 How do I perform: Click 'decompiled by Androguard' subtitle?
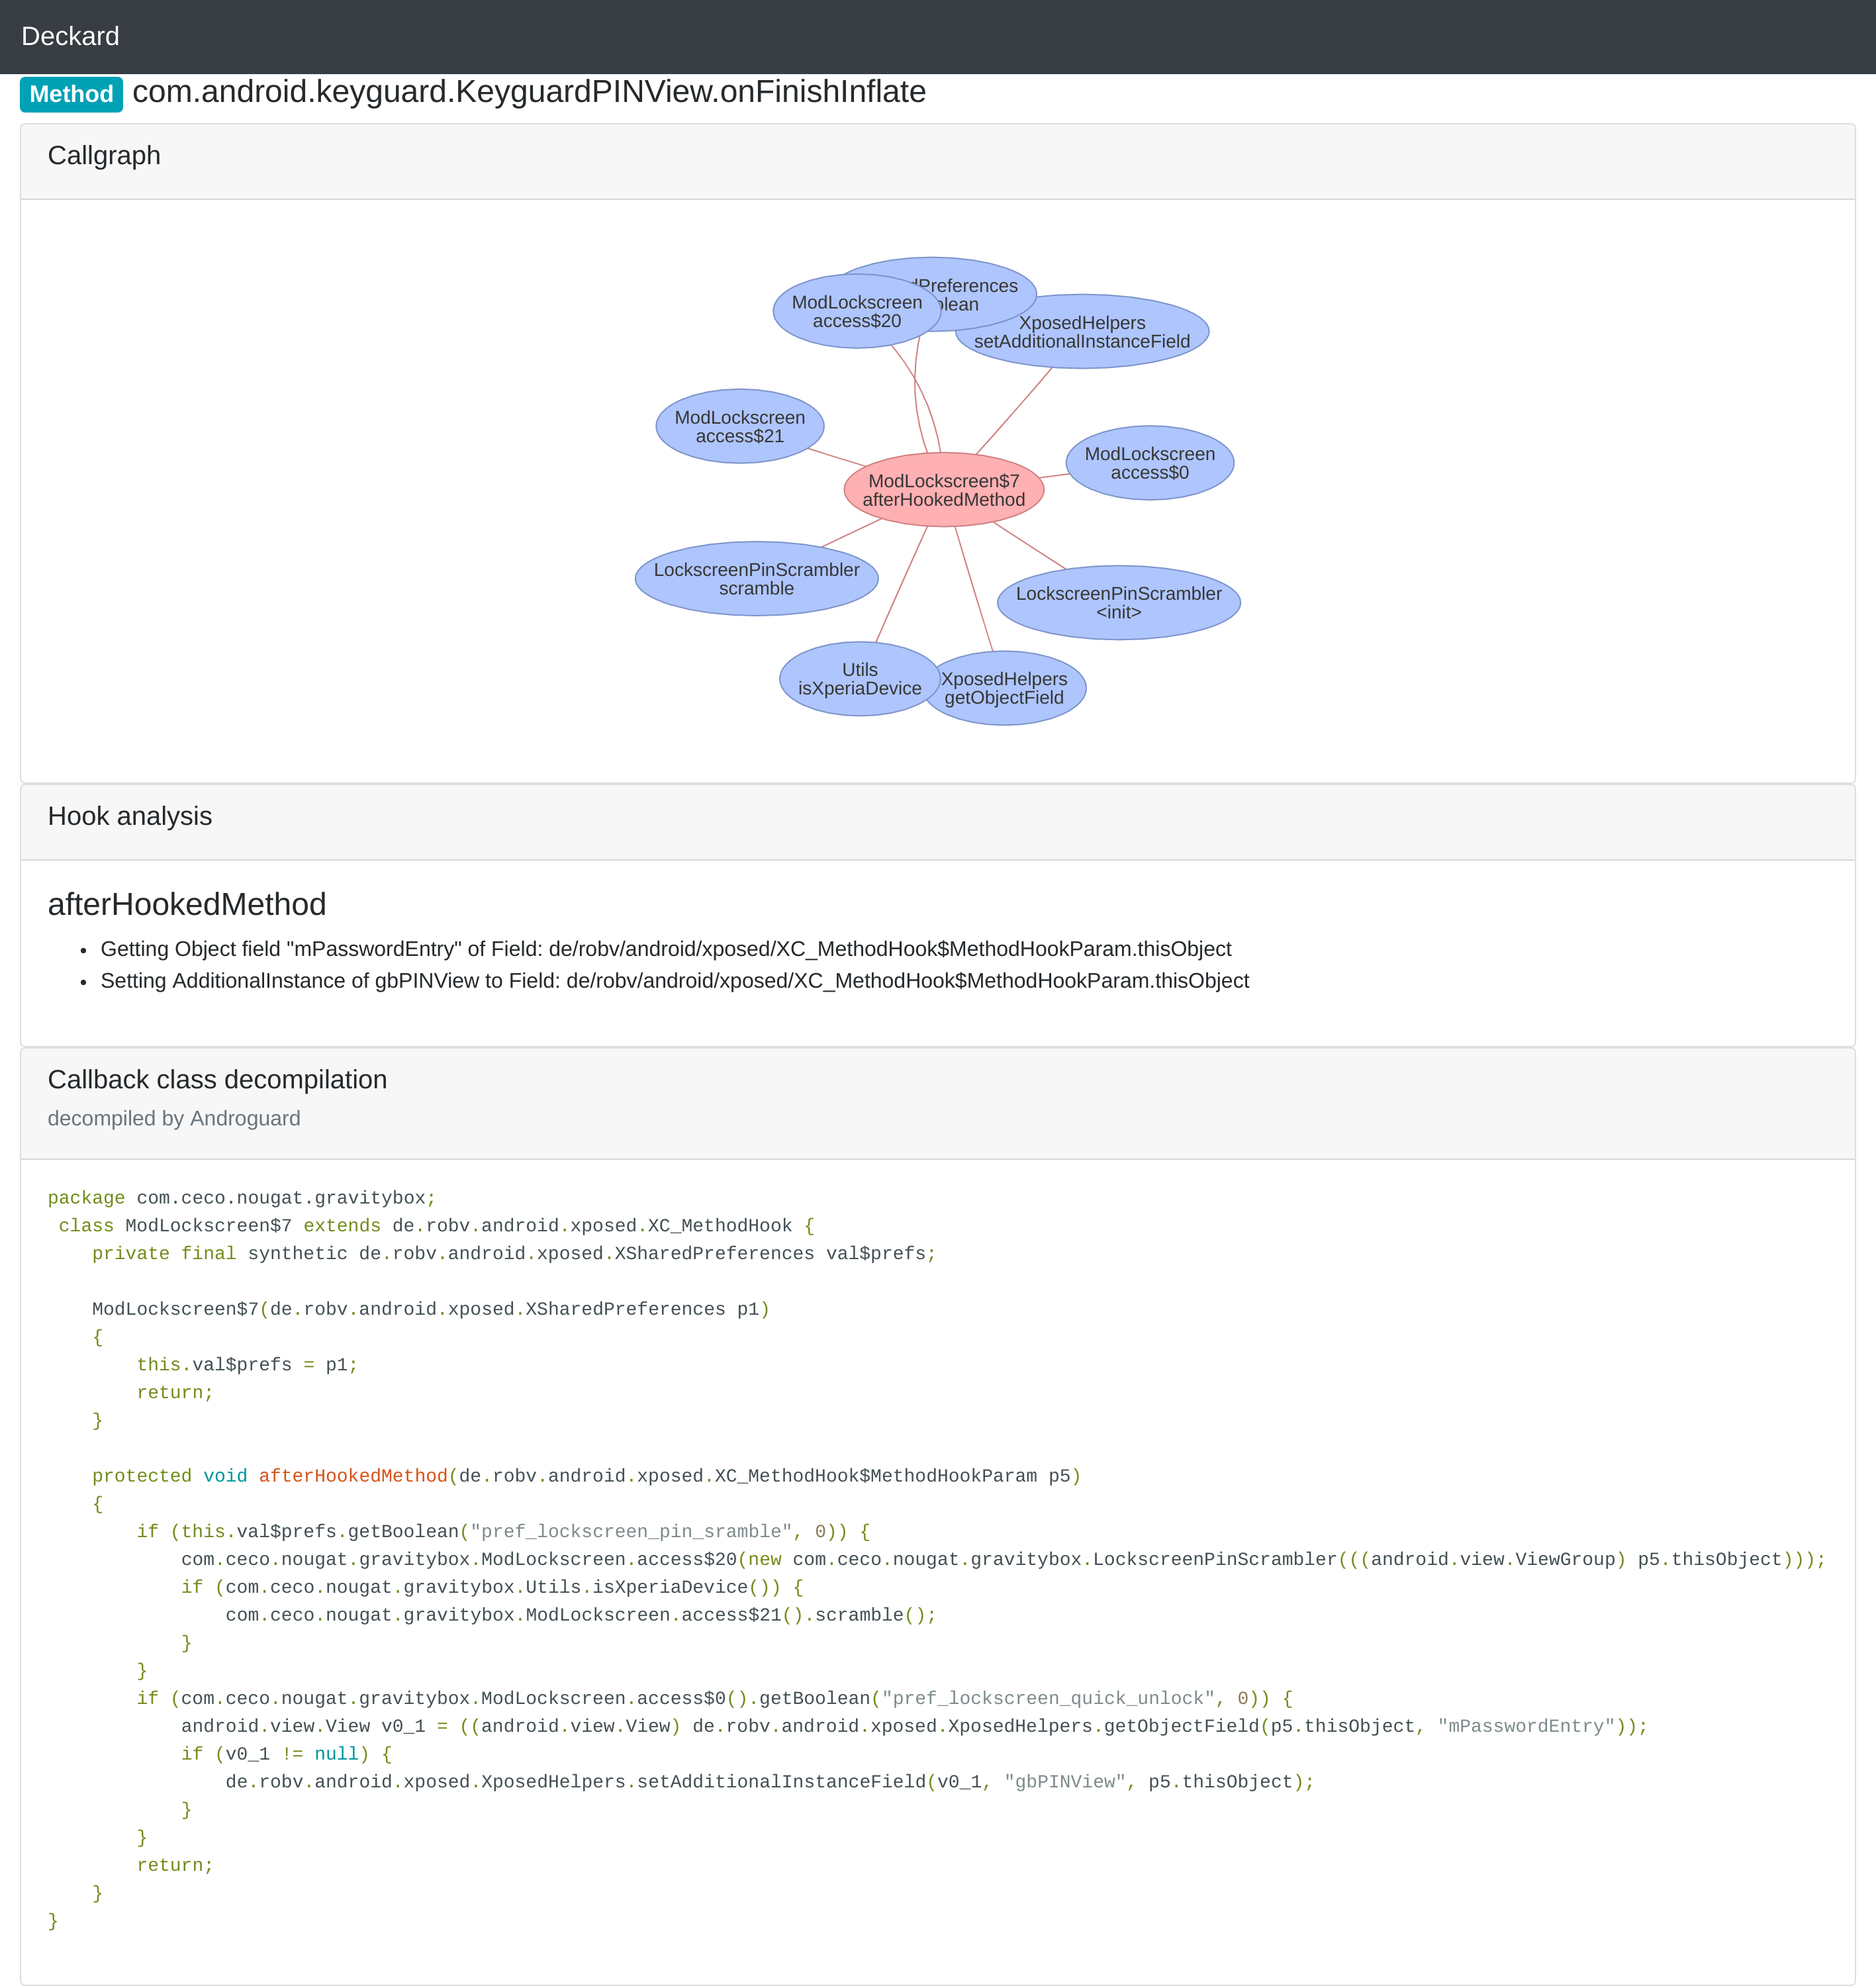coord(174,1118)
